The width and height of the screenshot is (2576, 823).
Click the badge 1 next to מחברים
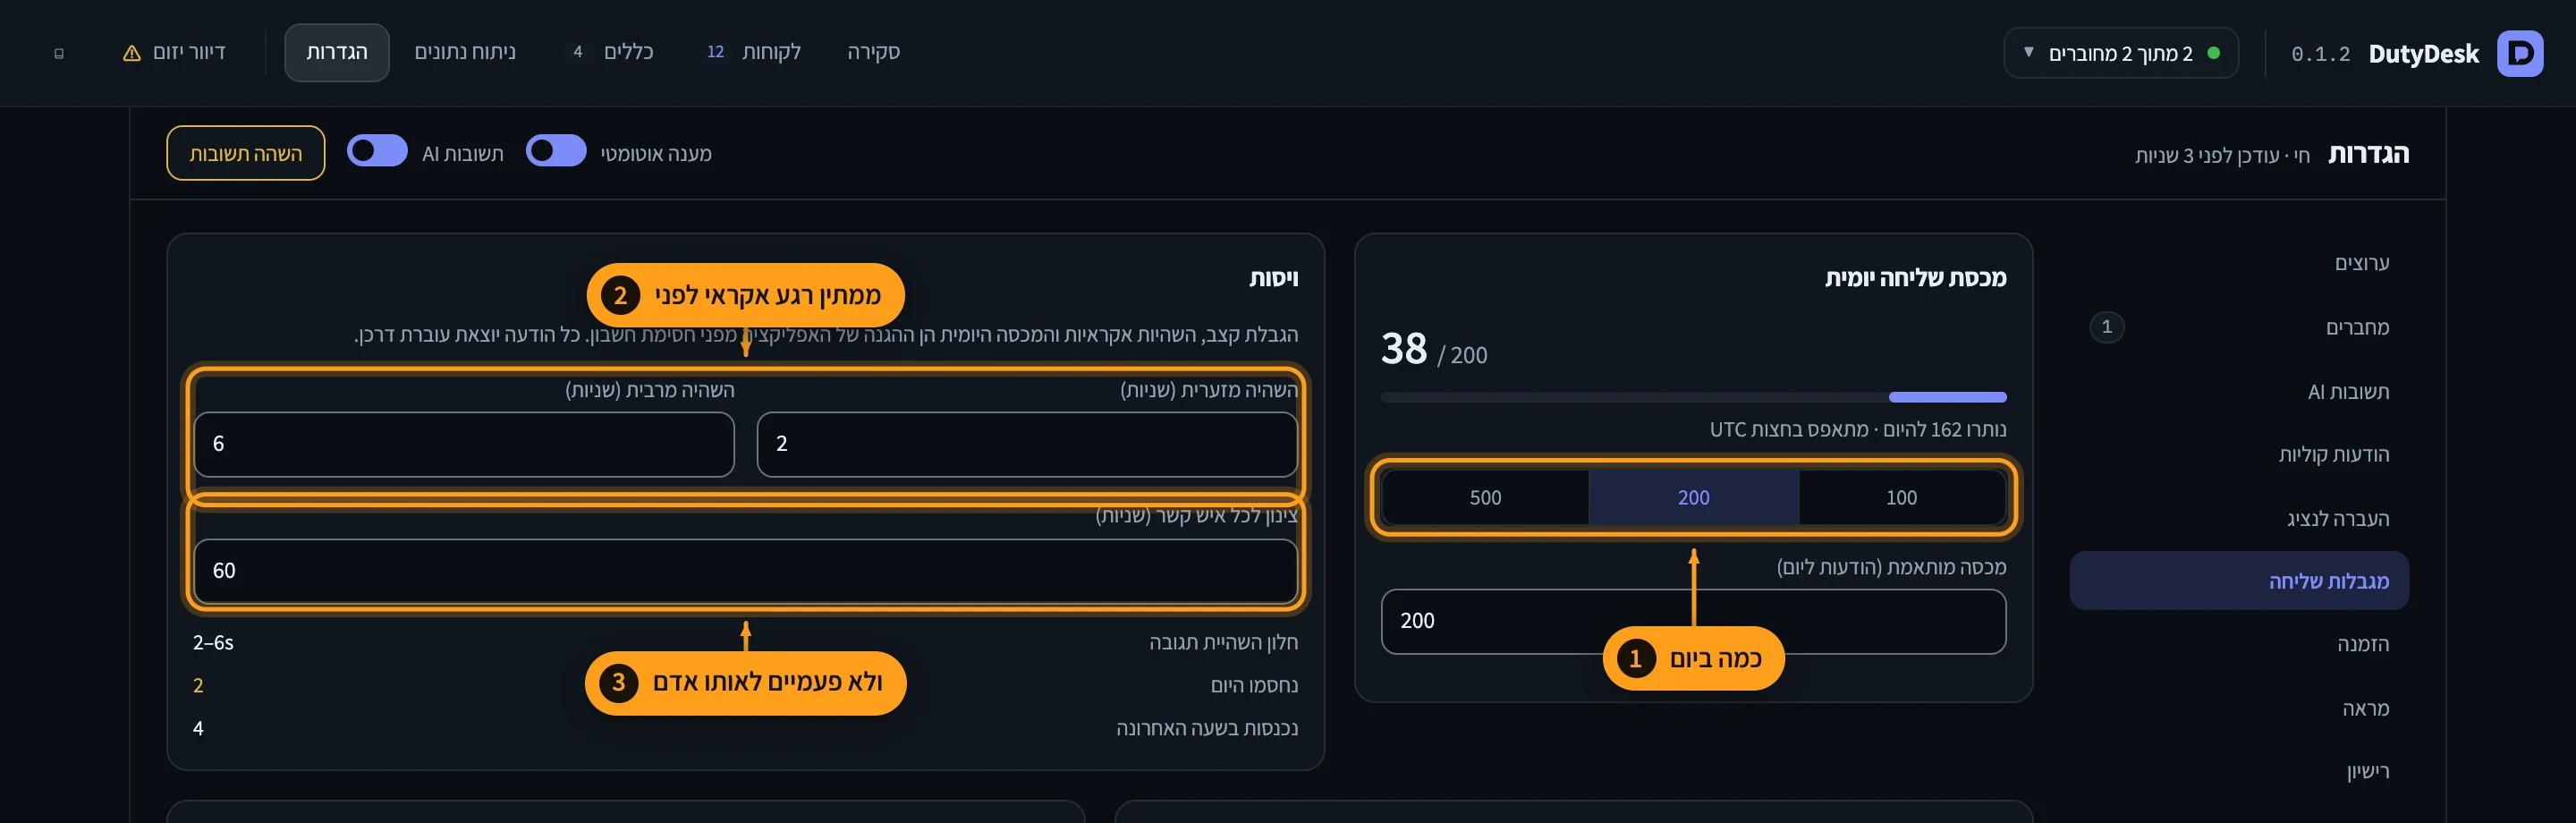(x=2106, y=327)
